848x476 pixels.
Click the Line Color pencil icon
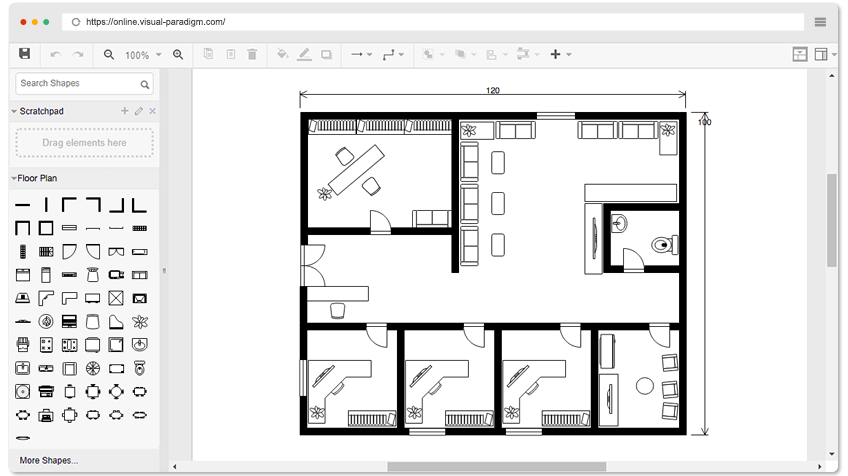point(304,54)
